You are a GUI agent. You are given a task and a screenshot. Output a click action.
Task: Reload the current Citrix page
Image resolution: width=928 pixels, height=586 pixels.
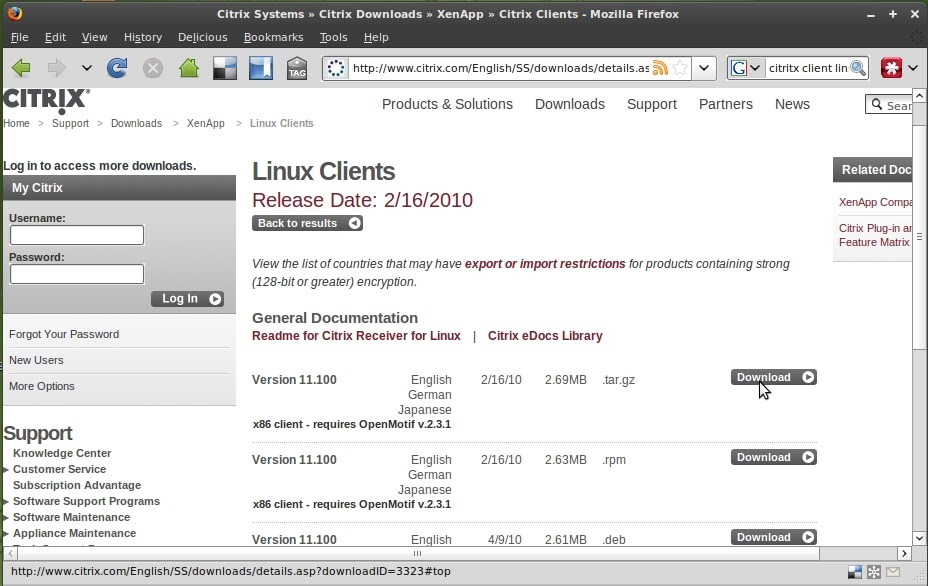pyautogui.click(x=117, y=68)
